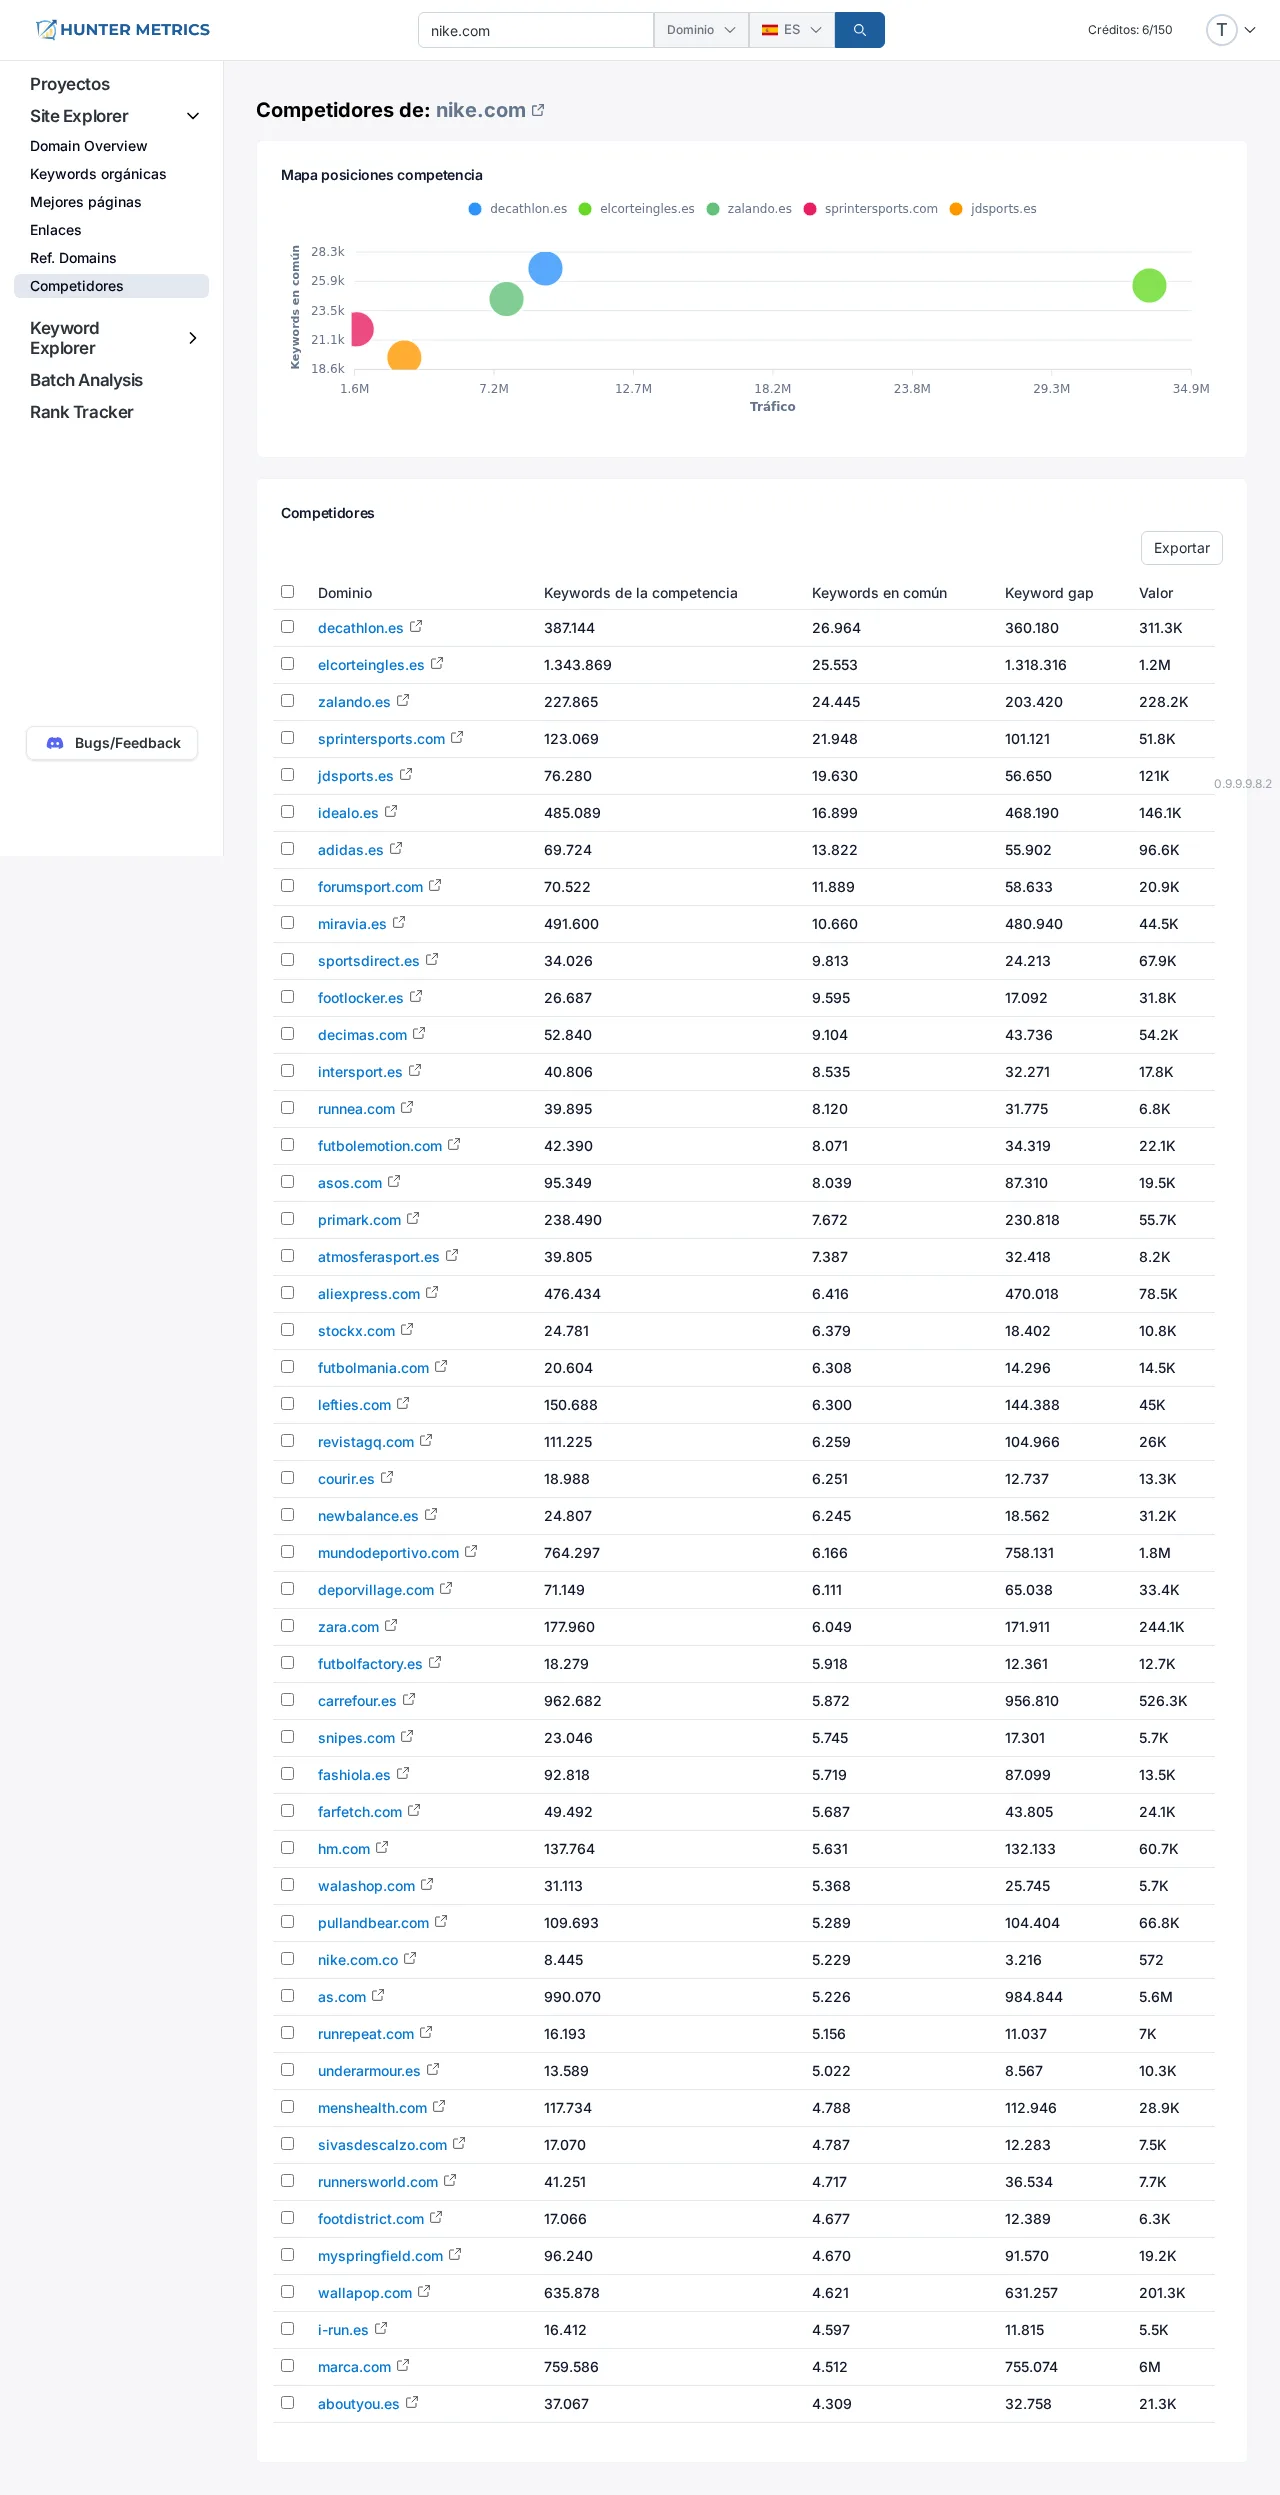Open decathlon.es with its external link icon
Screen dimensions: 1280x2495
(x=415, y=626)
